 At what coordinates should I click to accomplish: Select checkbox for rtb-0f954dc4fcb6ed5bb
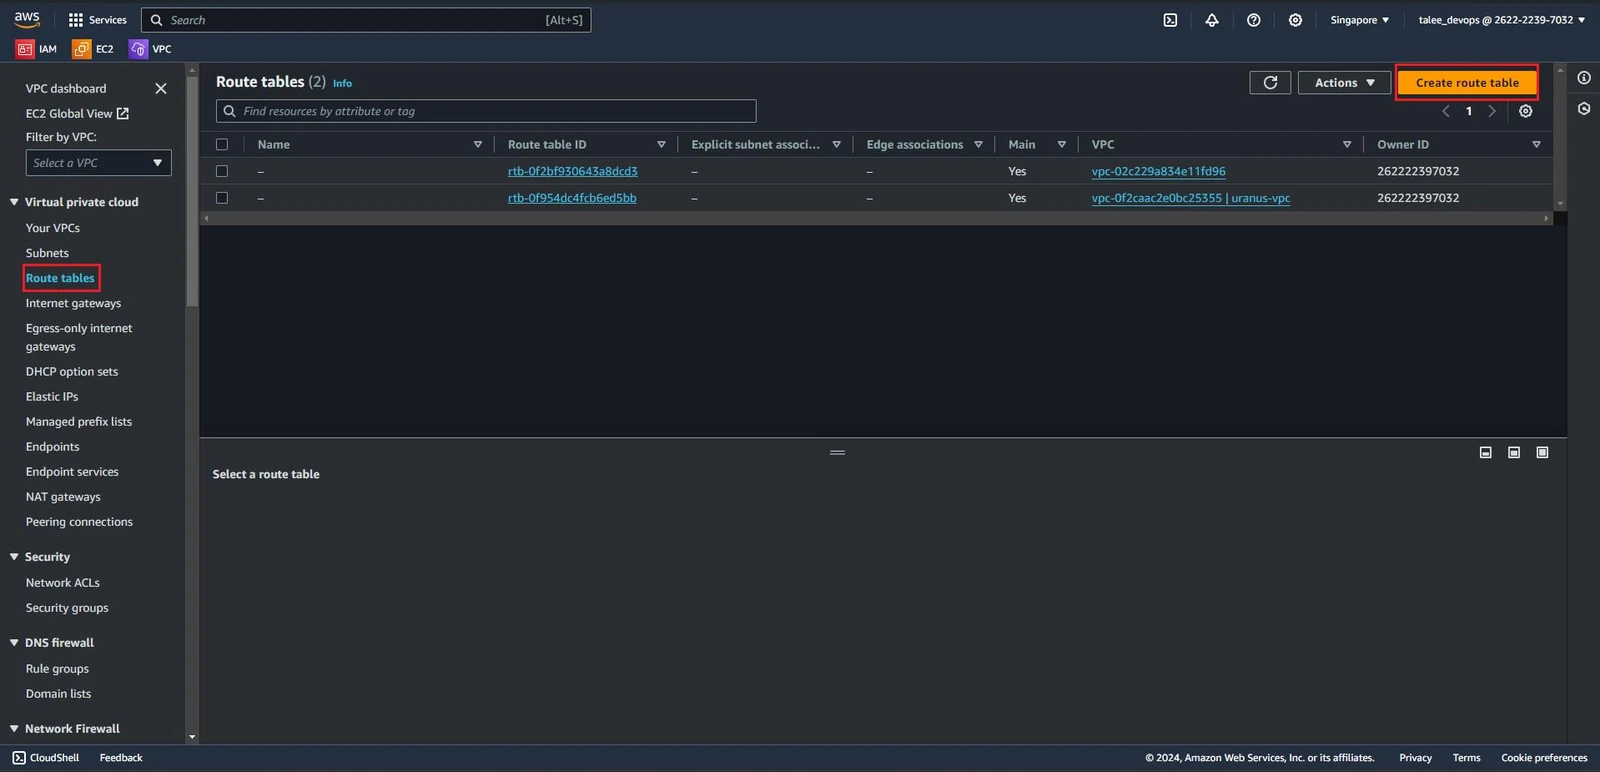pyautogui.click(x=222, y=198)
